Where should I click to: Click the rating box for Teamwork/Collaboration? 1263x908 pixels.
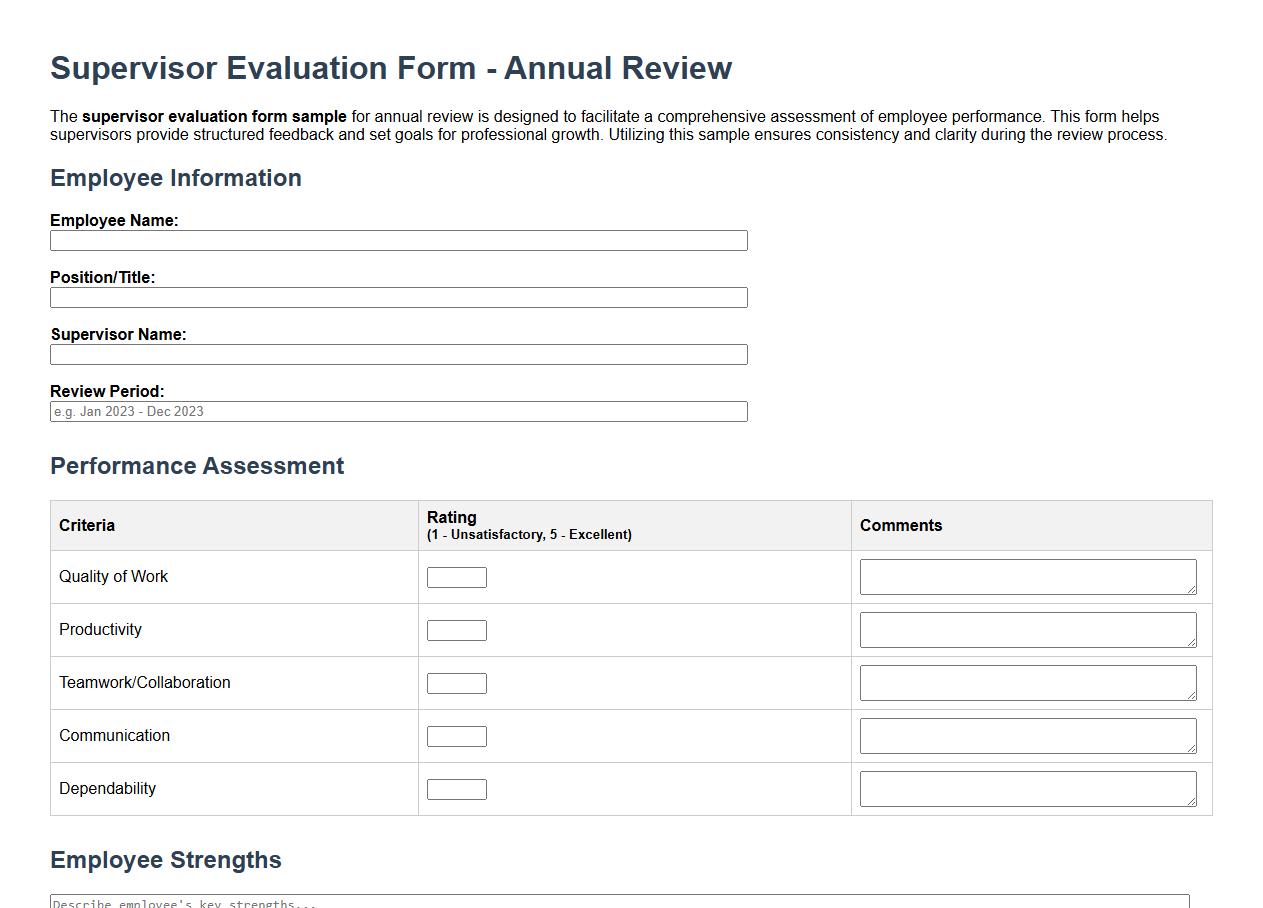(456, 683)
